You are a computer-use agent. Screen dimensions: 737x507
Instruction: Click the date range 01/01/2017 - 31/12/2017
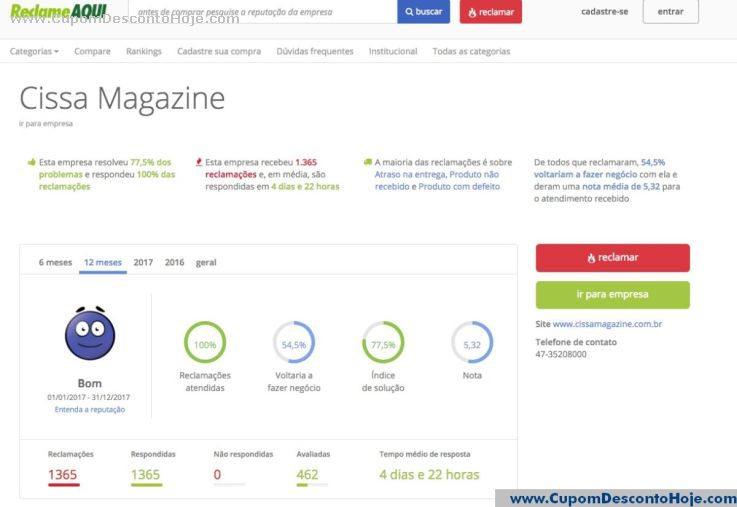88,397
